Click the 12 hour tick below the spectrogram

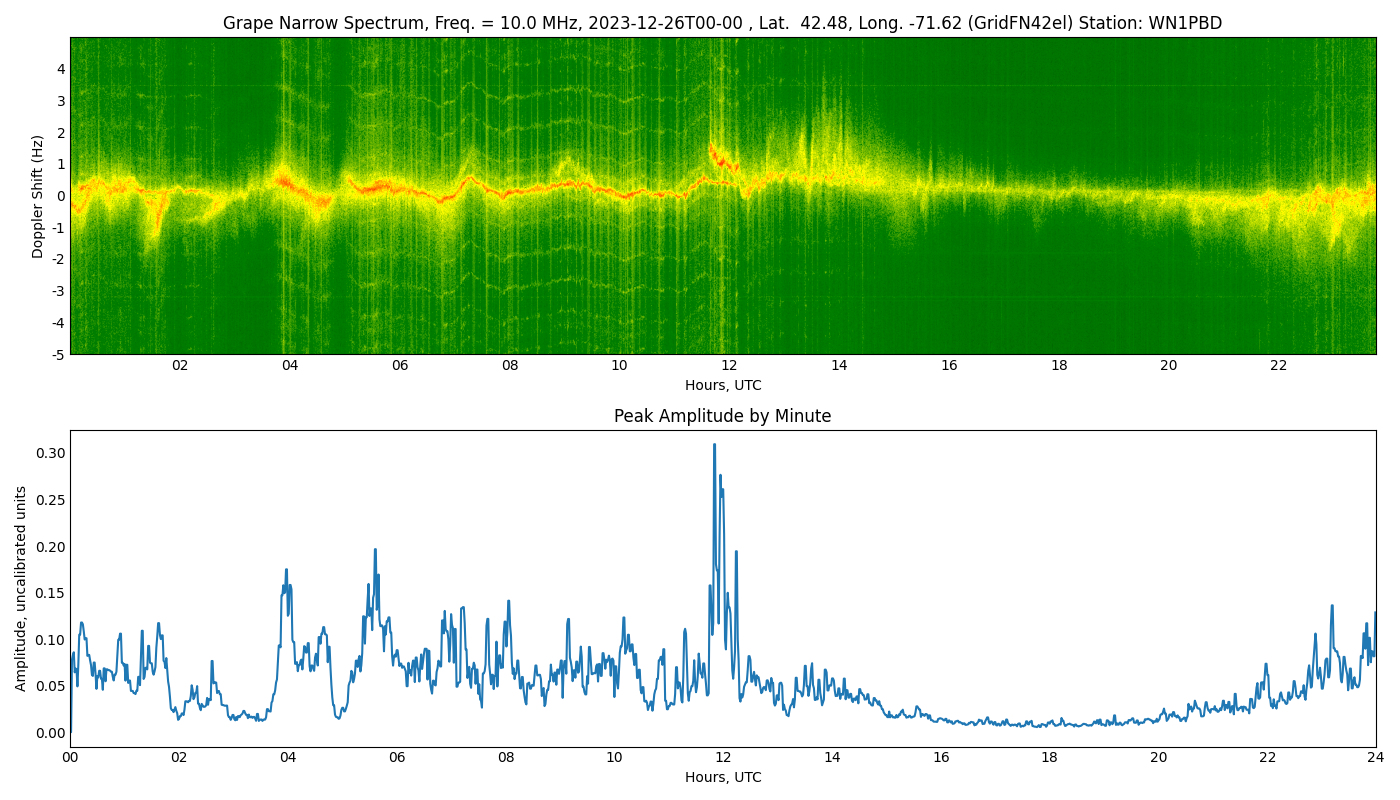729,366
